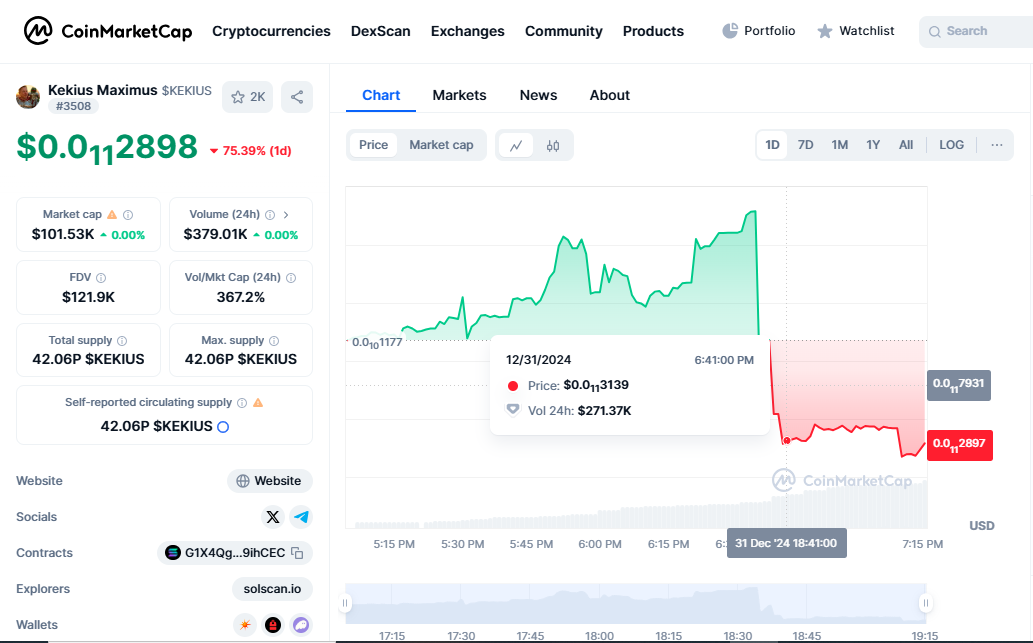Open Market cap info icon
1033x643 pixels.
point(128,215)
